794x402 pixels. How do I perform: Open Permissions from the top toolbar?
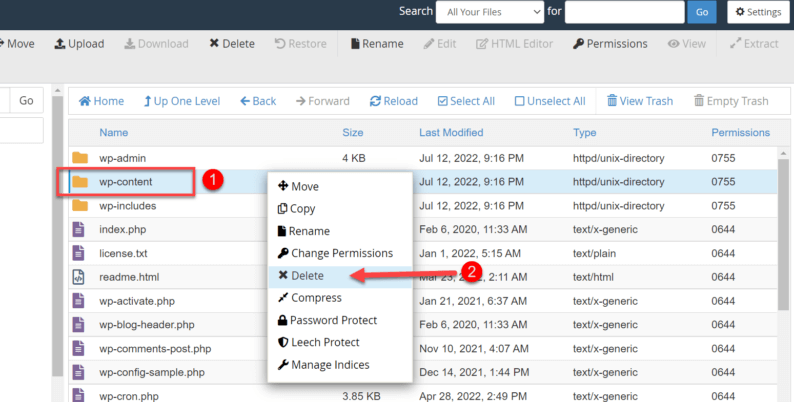[610, 44]
